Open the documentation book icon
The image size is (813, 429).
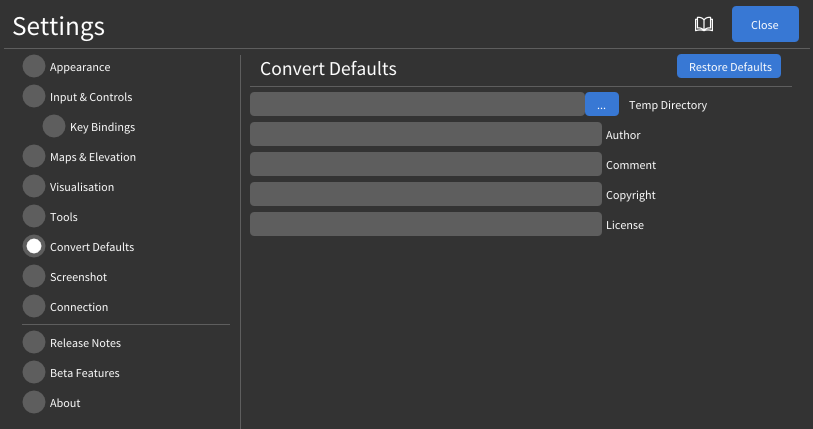point(704,25)
